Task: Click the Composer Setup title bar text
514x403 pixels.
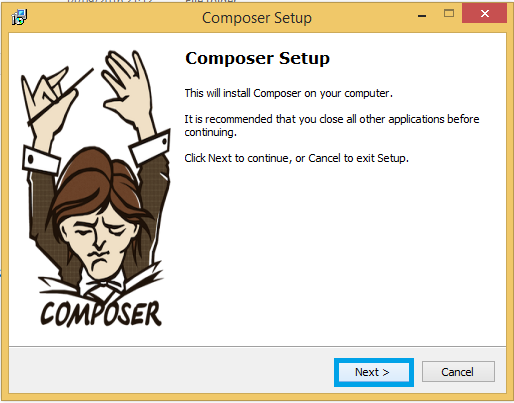Action: pyautogui.click(x=257, y=18)
